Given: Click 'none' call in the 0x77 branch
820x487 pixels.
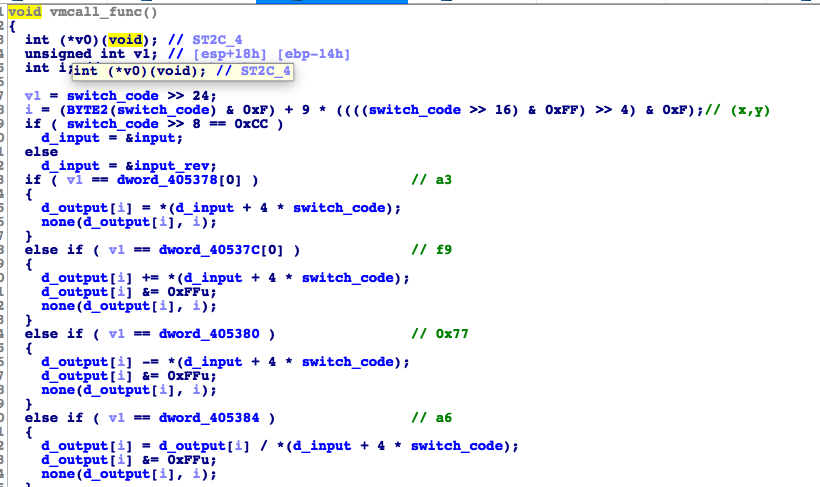Looking at the screenshot, I should pyautogui.click(x=58, y=390).
